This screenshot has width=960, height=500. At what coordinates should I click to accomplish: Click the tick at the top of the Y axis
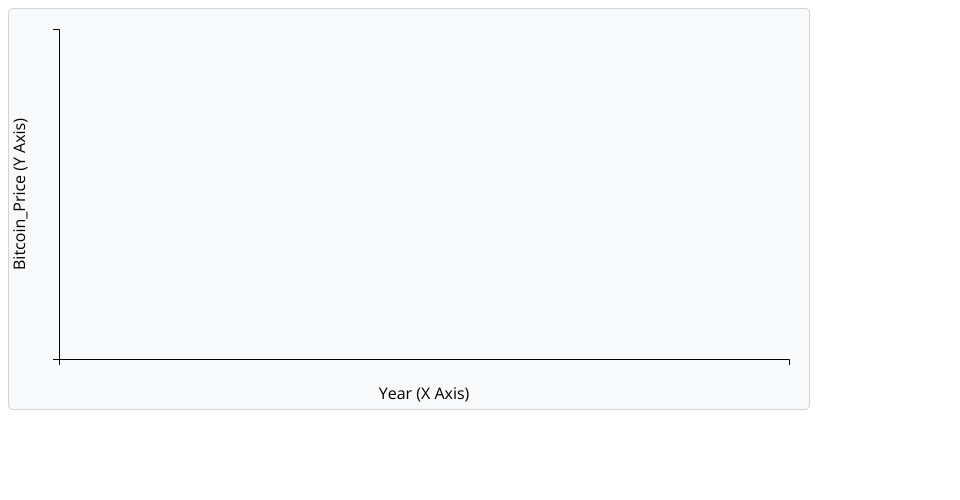pyautogui.click(x=57, y=30)
